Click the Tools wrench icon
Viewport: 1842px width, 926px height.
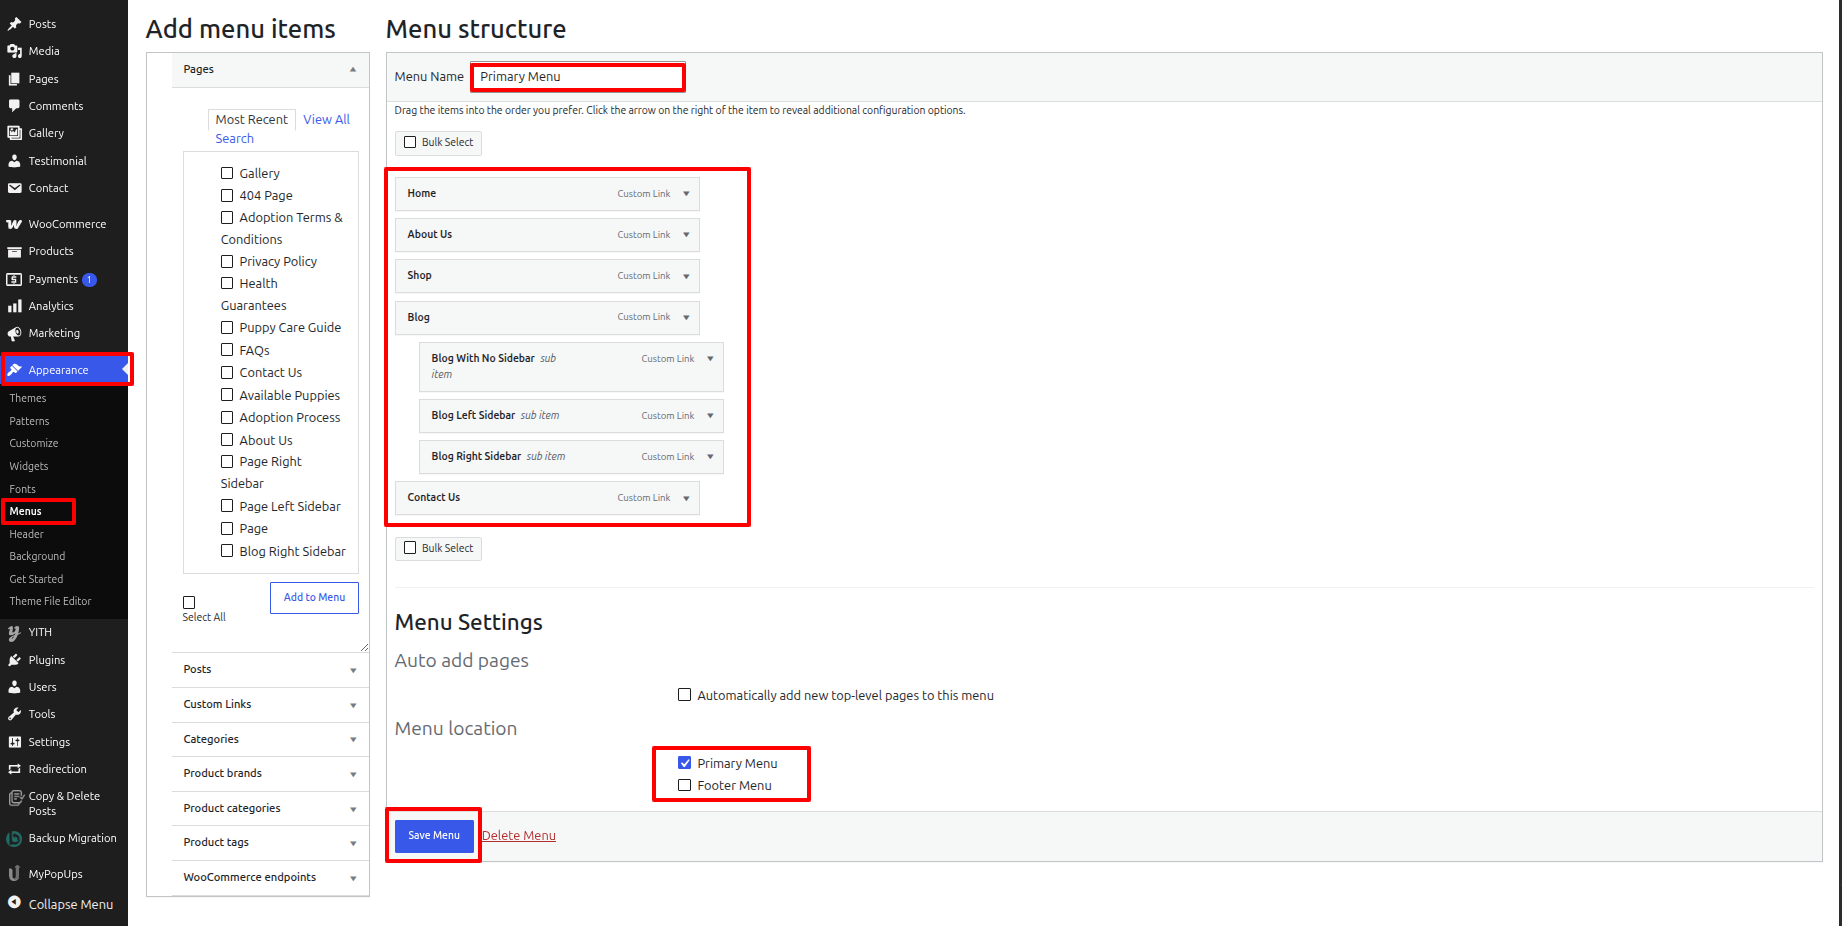14,714
